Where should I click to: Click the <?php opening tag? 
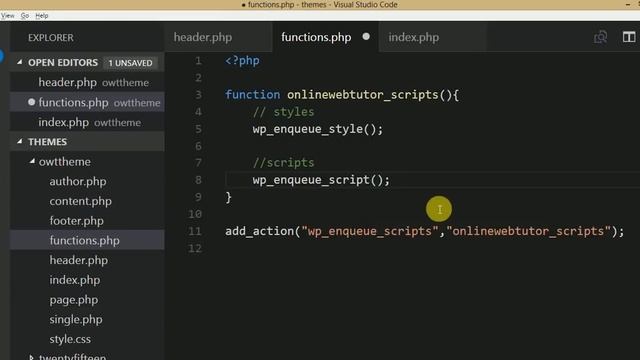pyautogui.click(x=242, y=61)
